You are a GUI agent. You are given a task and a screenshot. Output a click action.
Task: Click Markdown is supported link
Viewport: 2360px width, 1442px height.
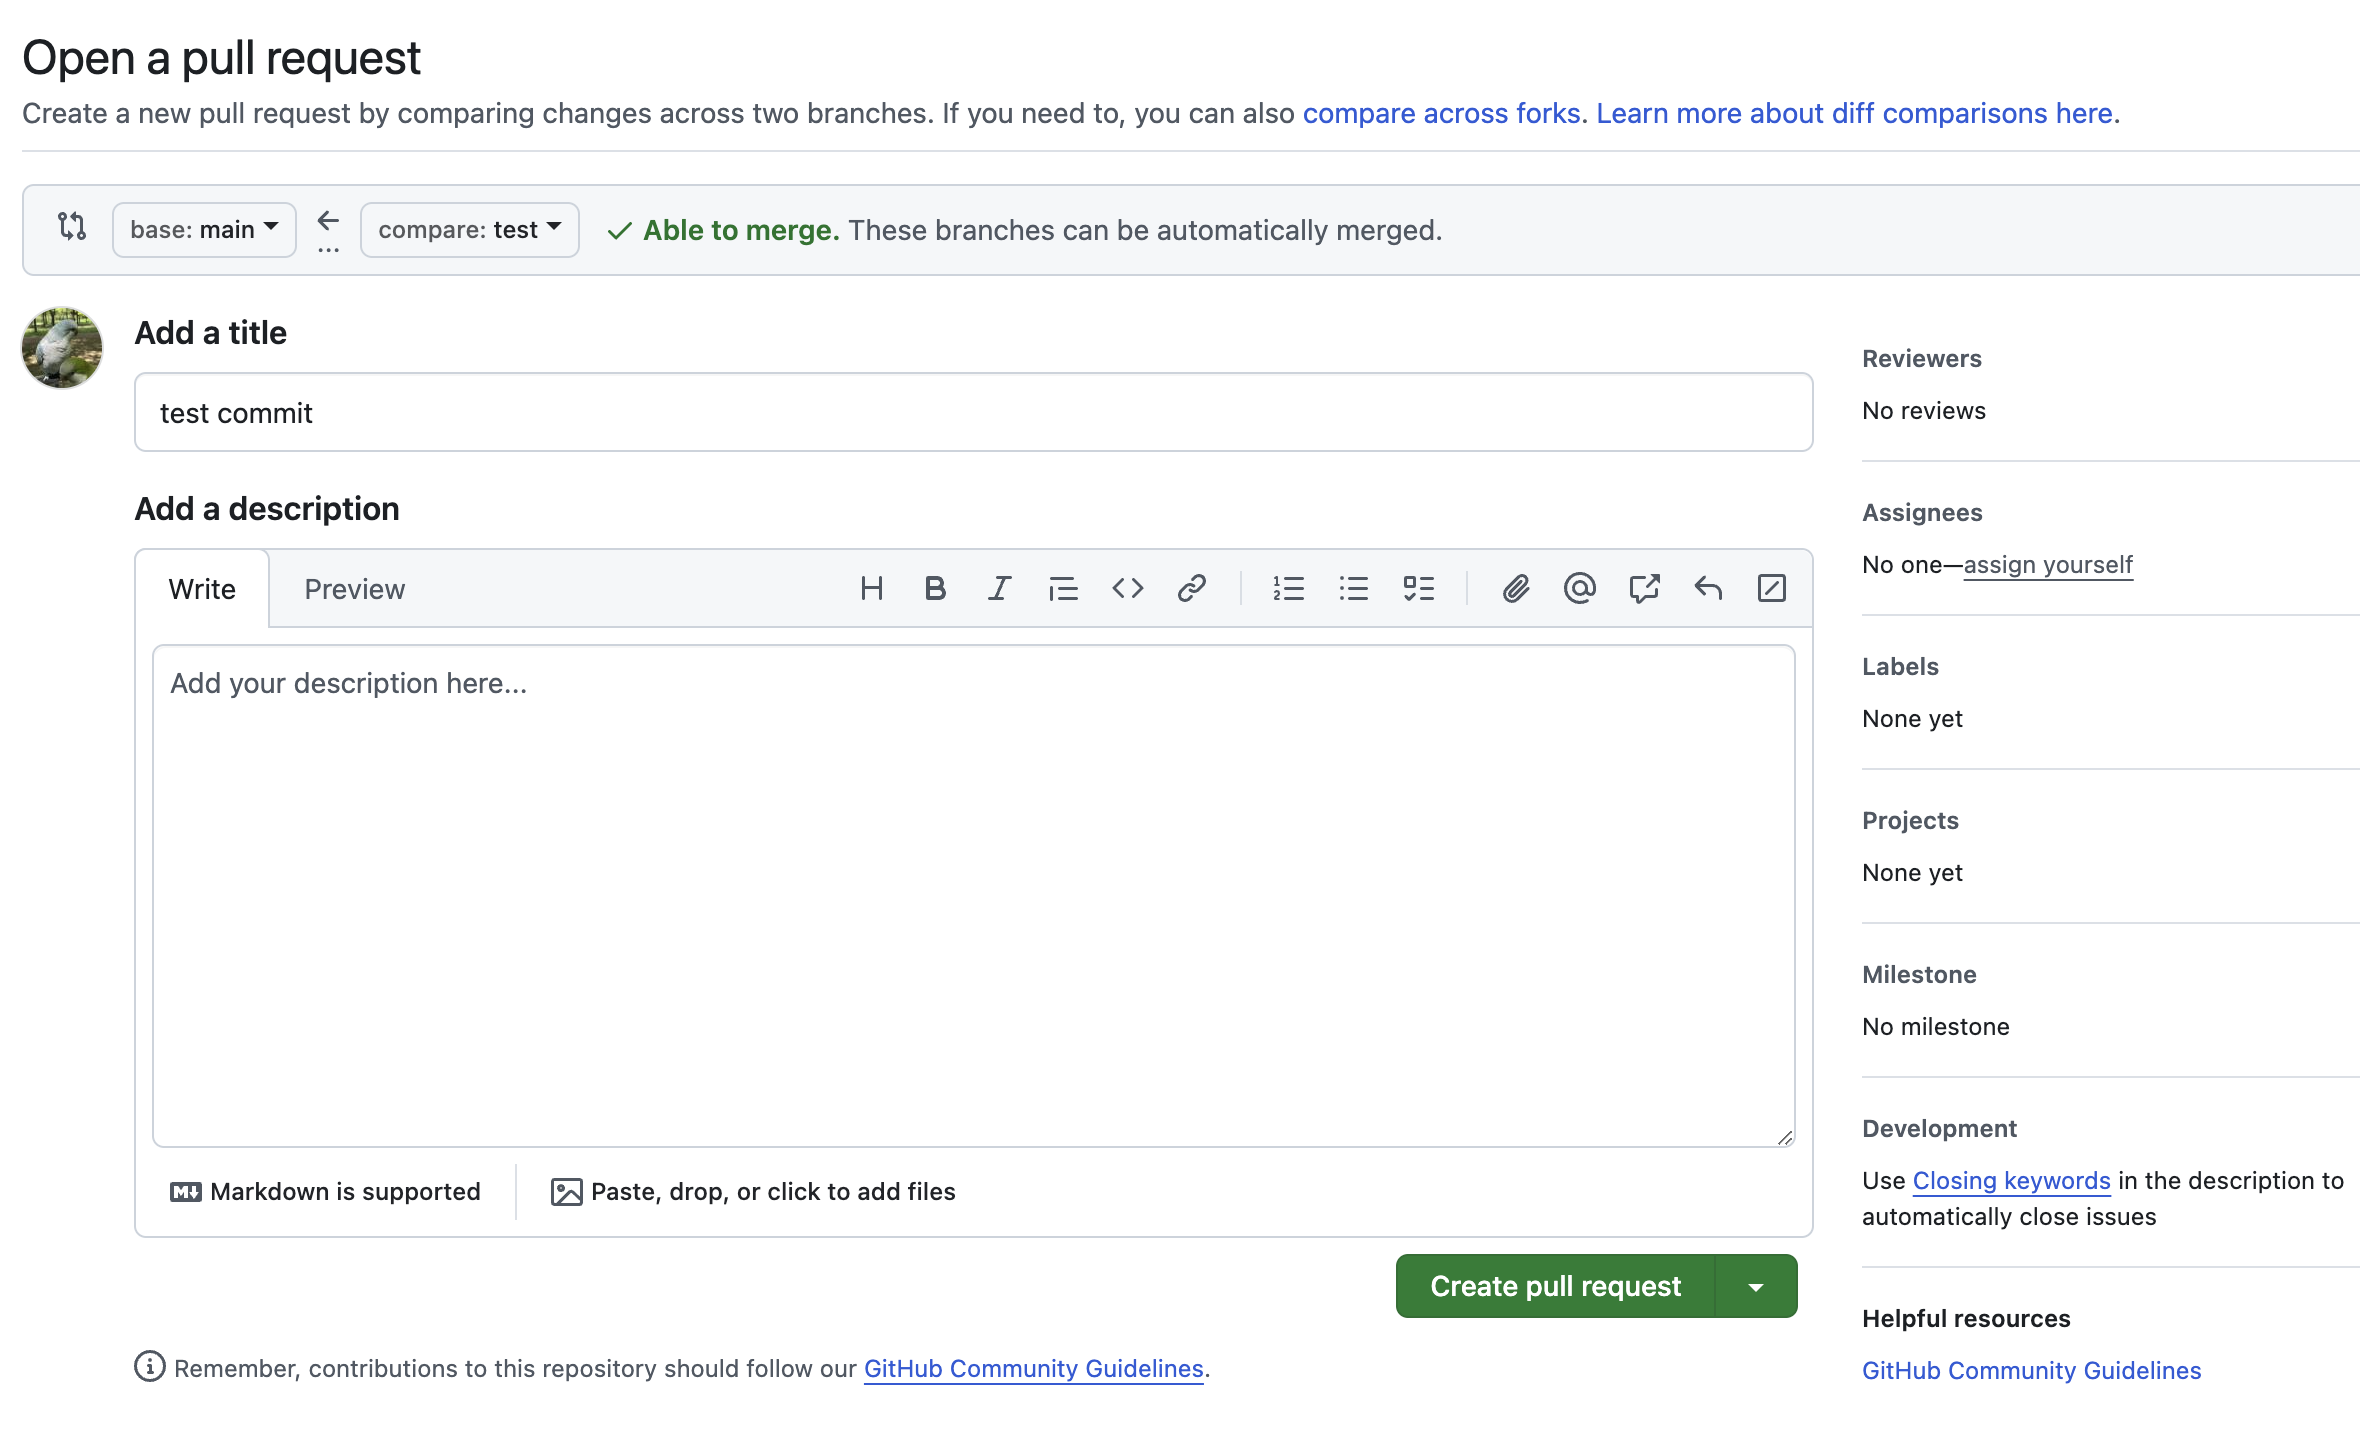(x=326, y=1192)
